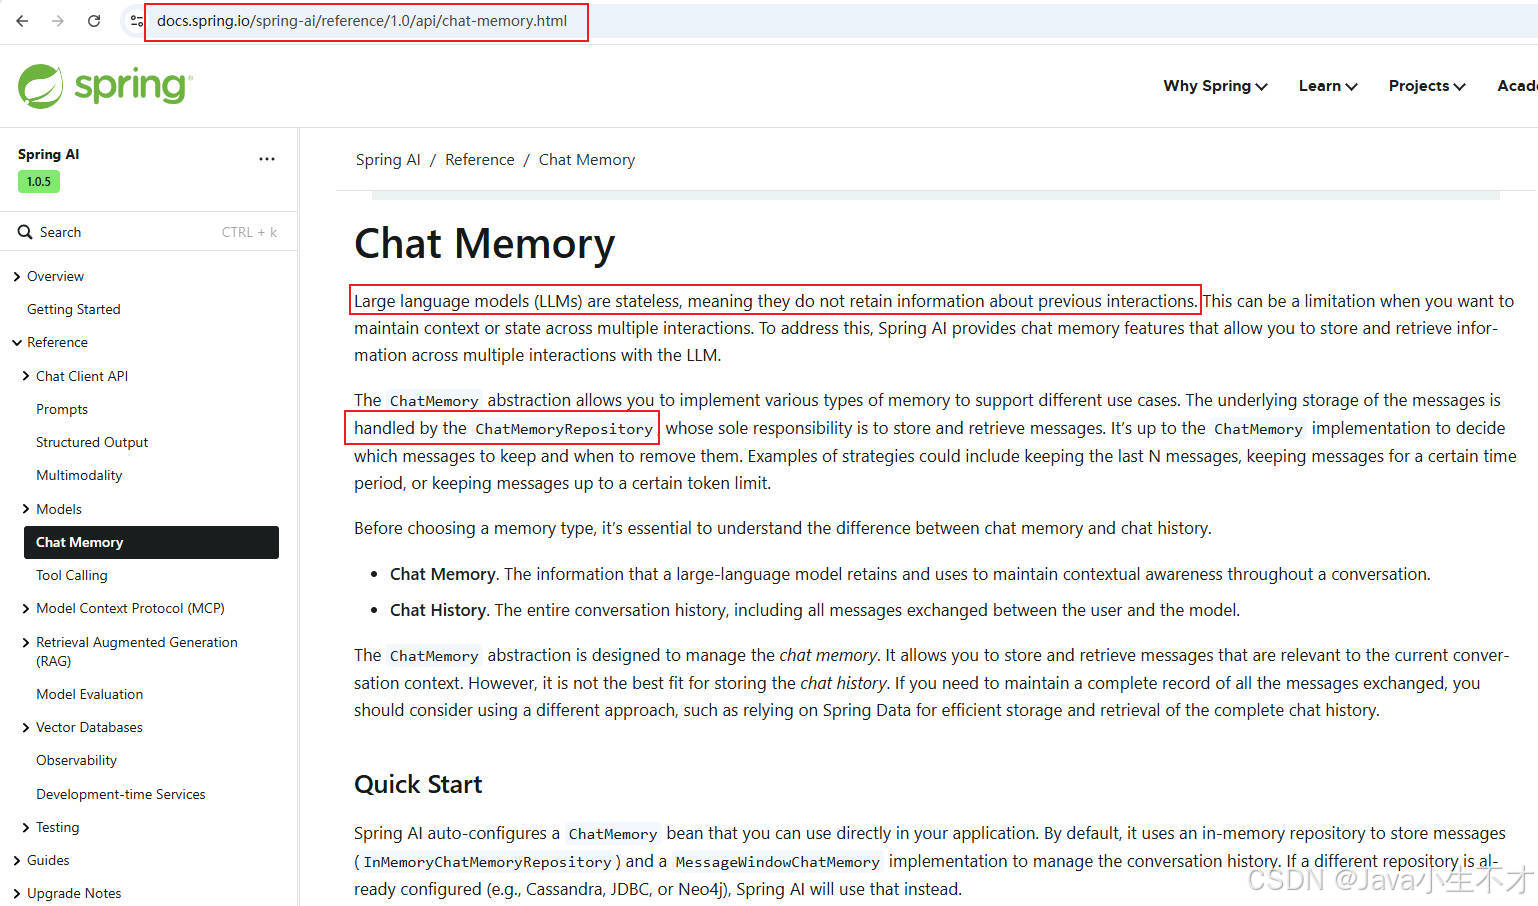This screenshot has width=1538, height=906.
Task: Reload the page with the refresh icon
Action: pyautogui.click(x=94, y=20)
